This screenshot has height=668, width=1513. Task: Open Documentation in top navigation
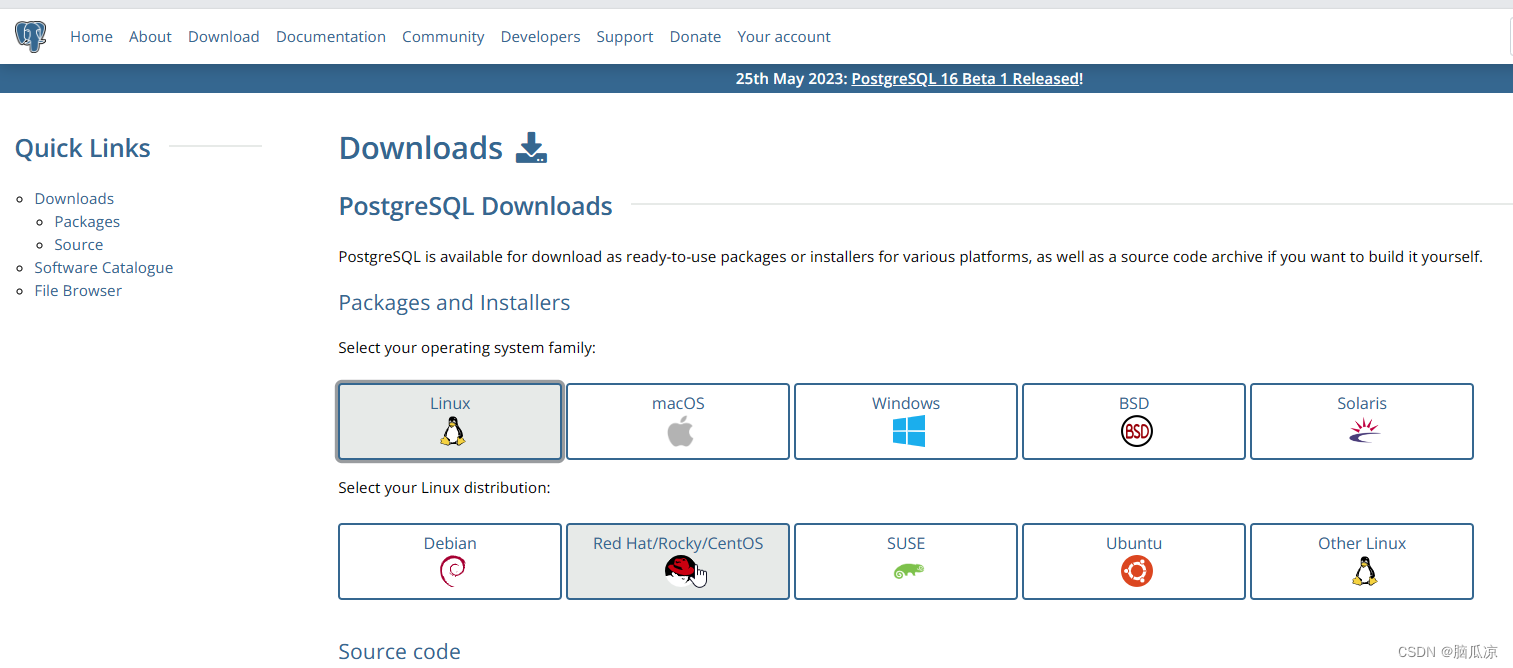pos(331,37)
